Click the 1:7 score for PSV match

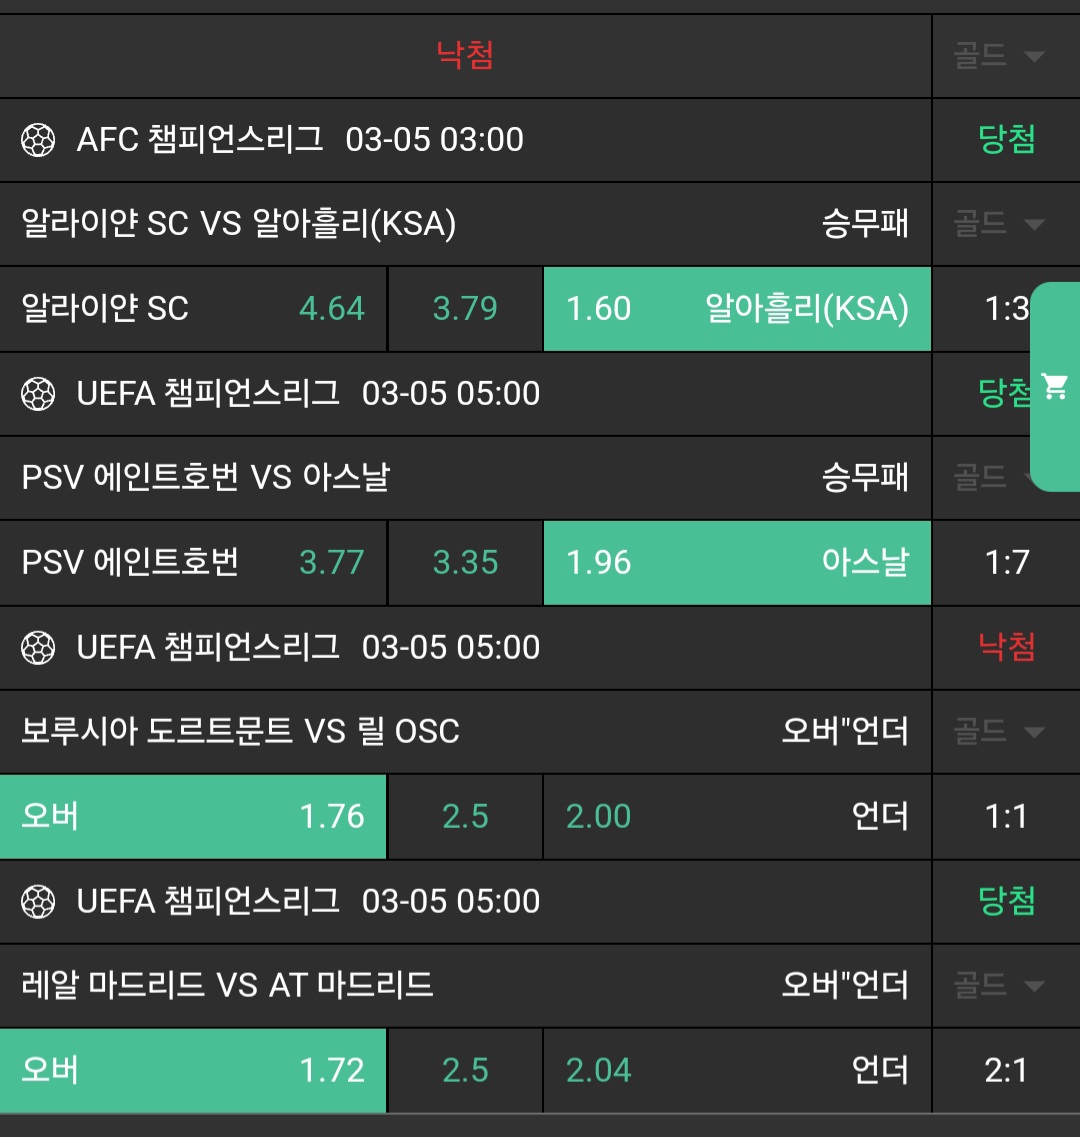tap(1006, 563)
